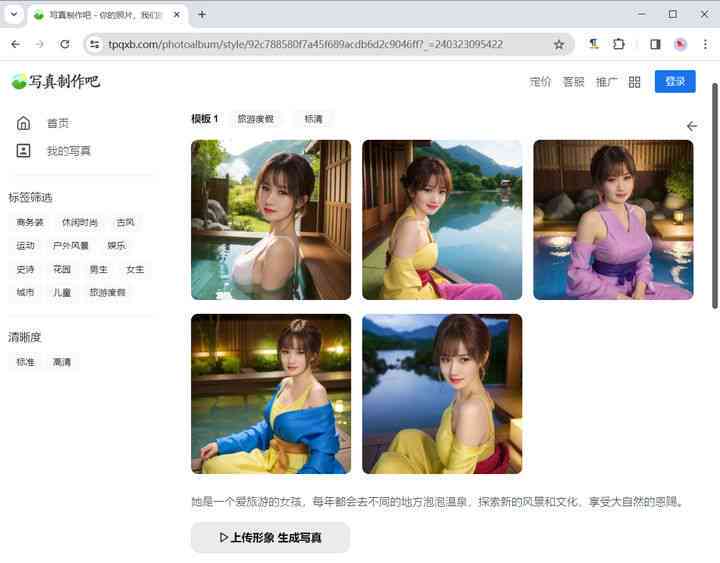Open thumbnail of woman in white by pool
This screenshot has width=720, height=563.
click(271, 220)
